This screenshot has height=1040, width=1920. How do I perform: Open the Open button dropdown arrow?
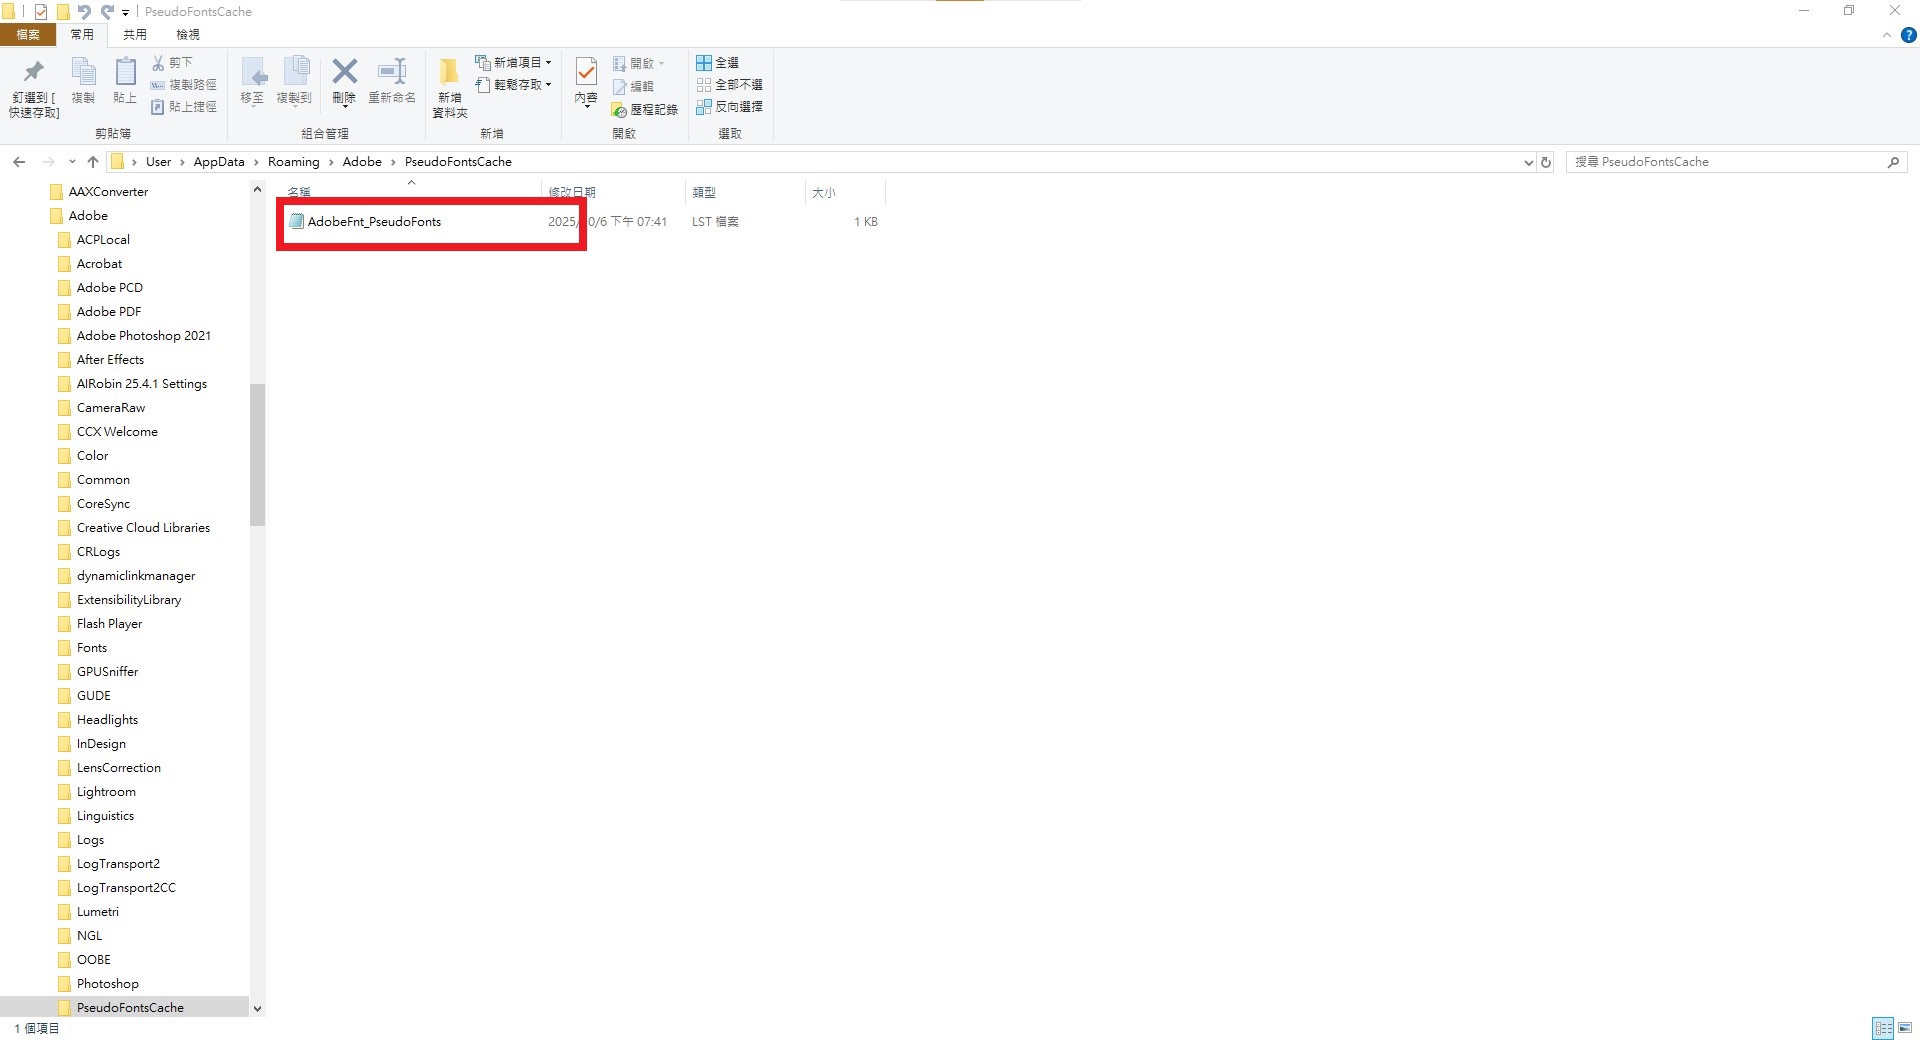point(661,63)
